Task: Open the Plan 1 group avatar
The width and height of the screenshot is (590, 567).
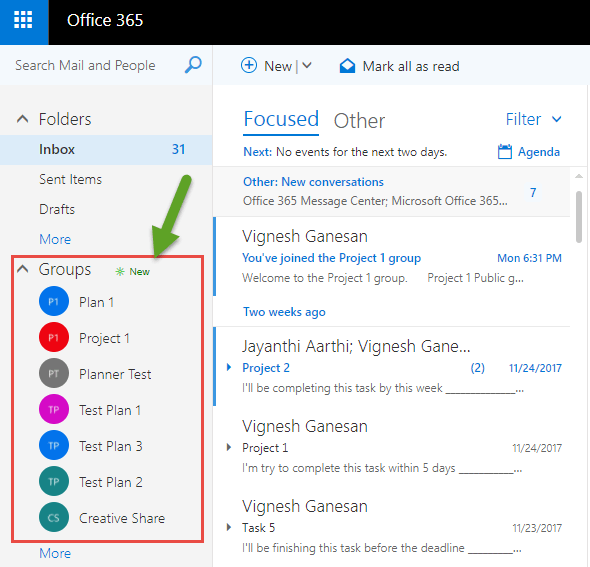Action: [x=54, y=301]
